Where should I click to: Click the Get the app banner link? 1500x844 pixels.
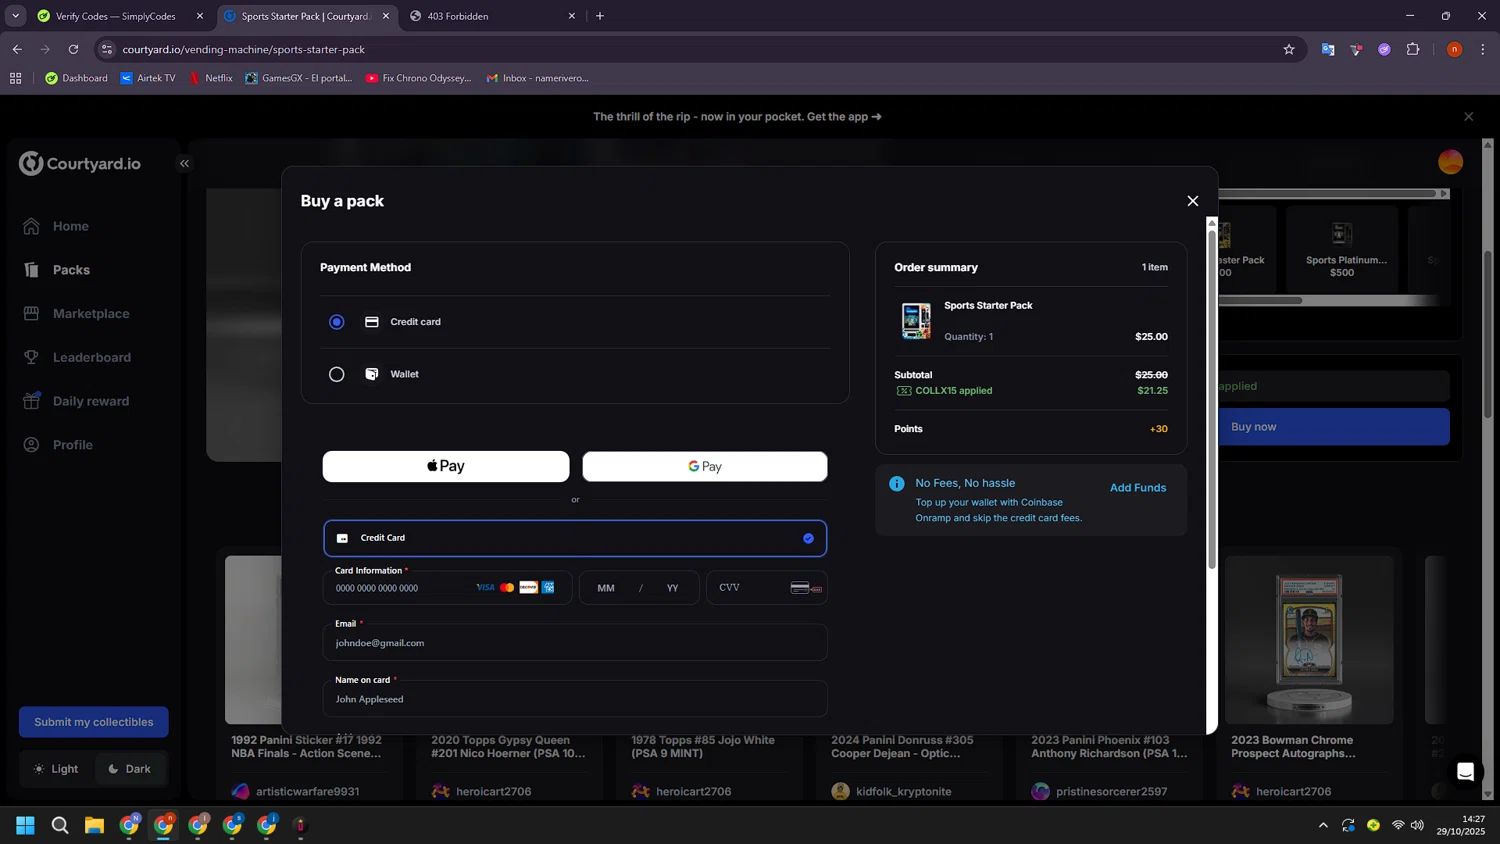pyautogui.click(x=737, y=117)
